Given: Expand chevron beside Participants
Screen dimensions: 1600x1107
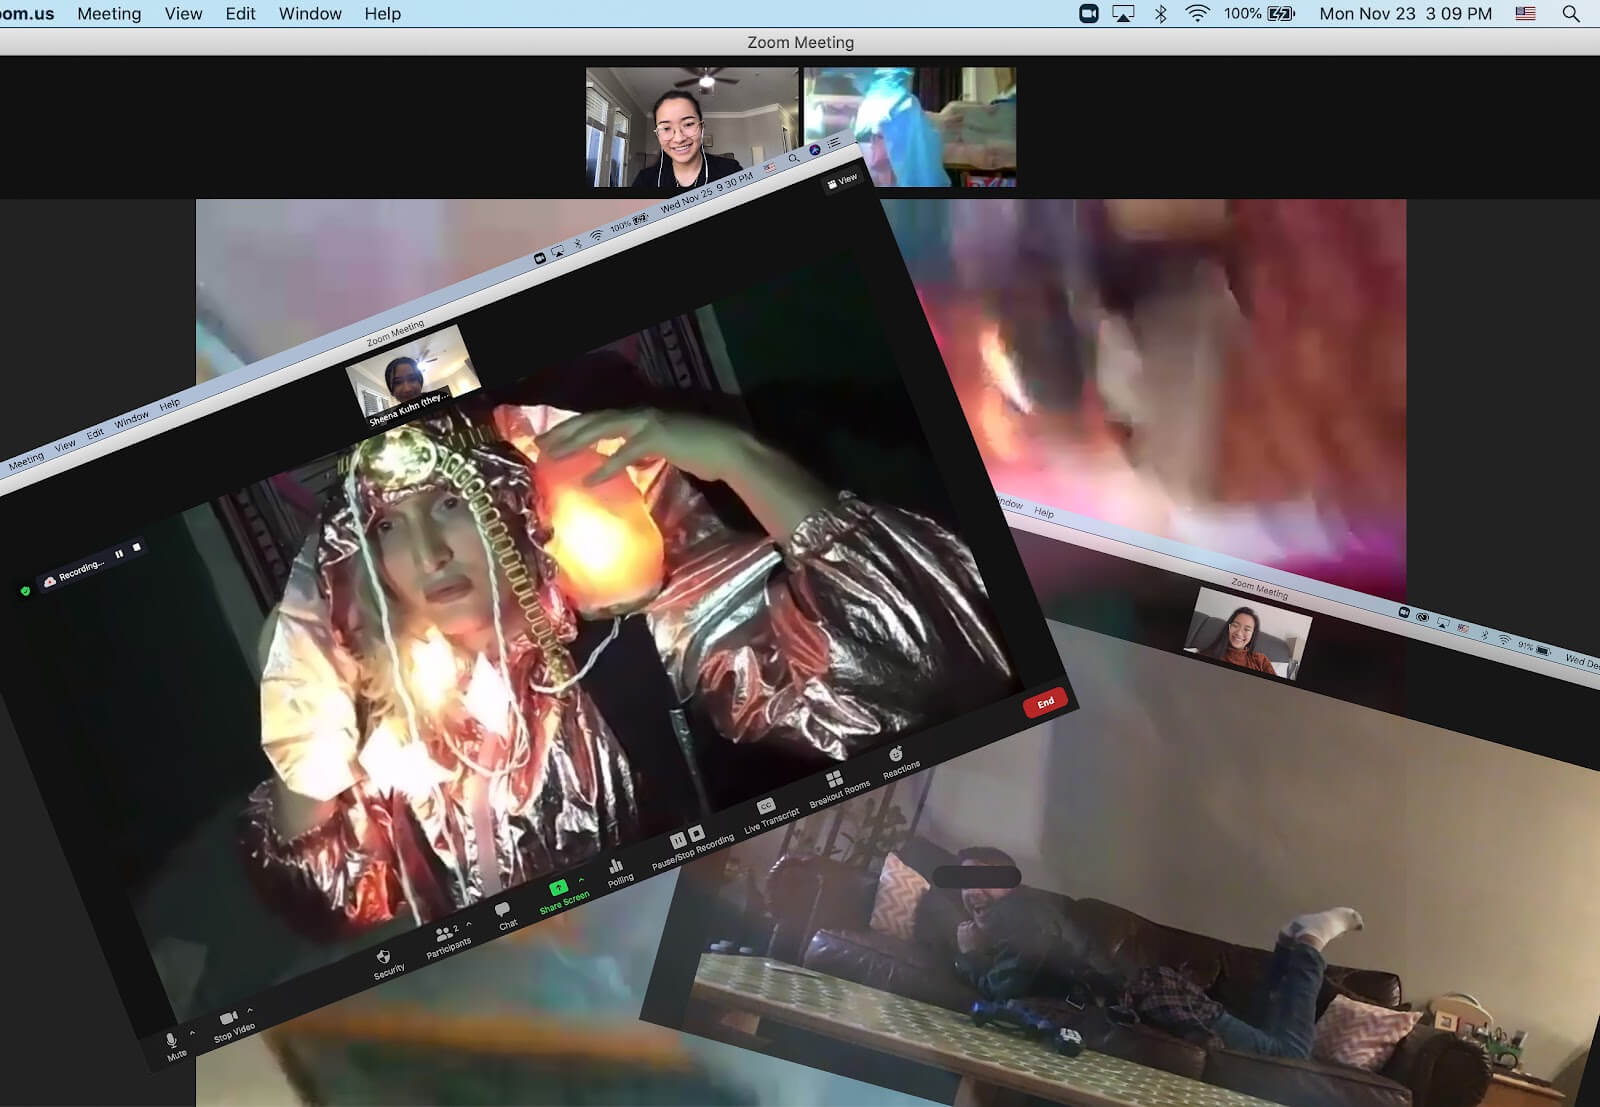Looking at the screenshot, I should (x=468, y=925).
